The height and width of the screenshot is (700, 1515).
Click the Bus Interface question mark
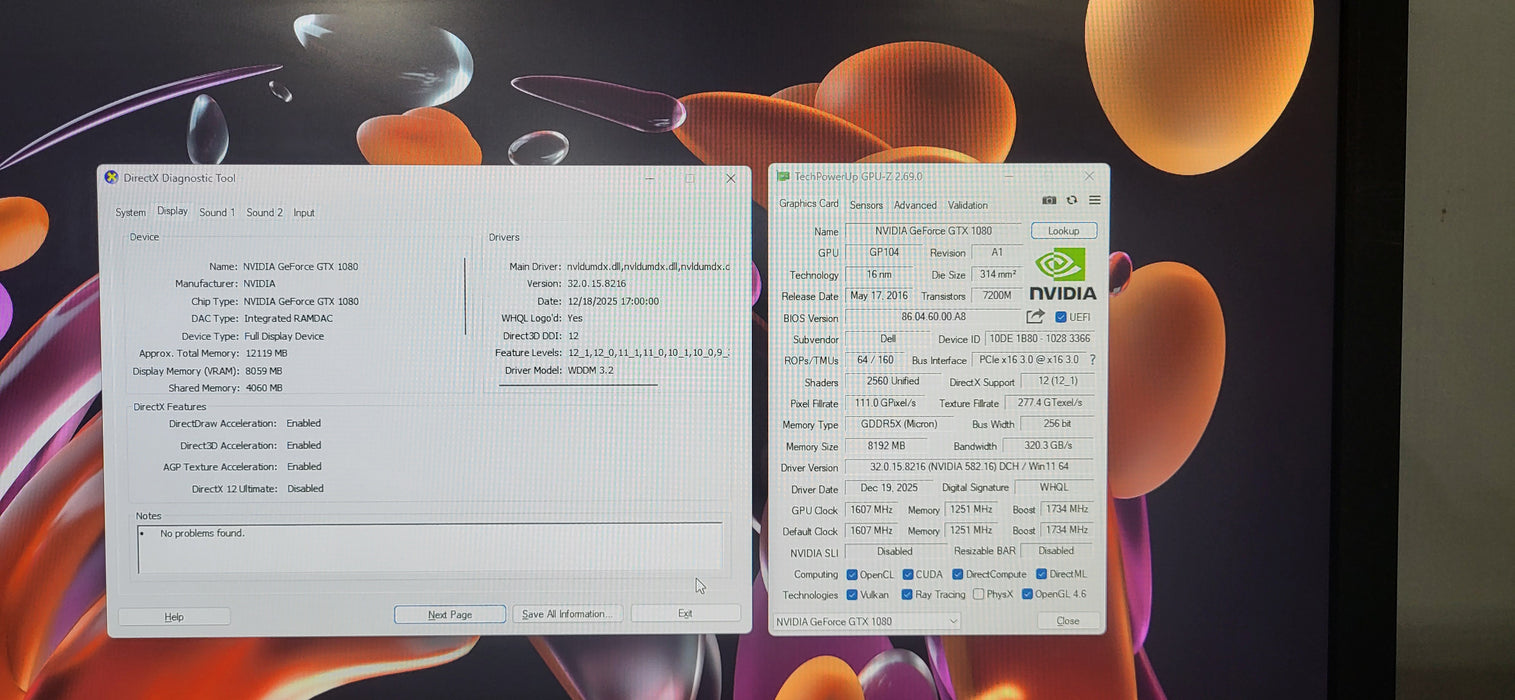pos(1092,360)
